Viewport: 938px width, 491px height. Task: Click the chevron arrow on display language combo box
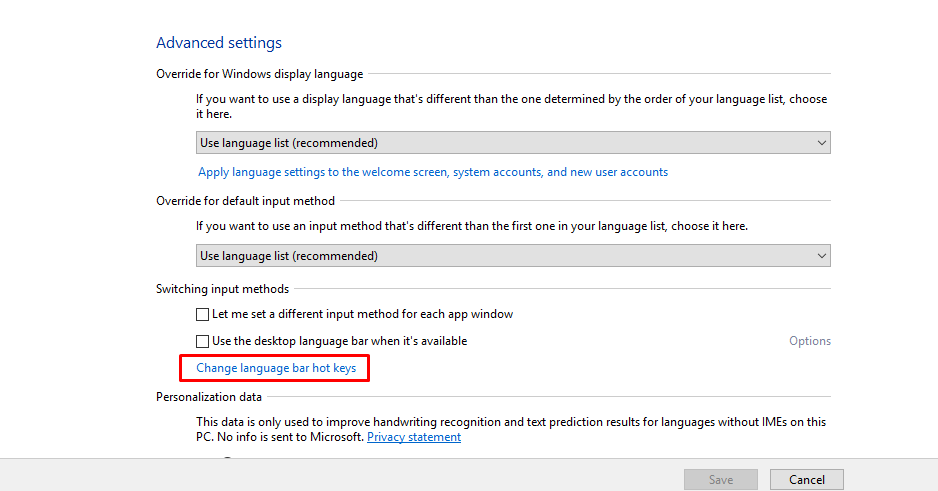821,143
